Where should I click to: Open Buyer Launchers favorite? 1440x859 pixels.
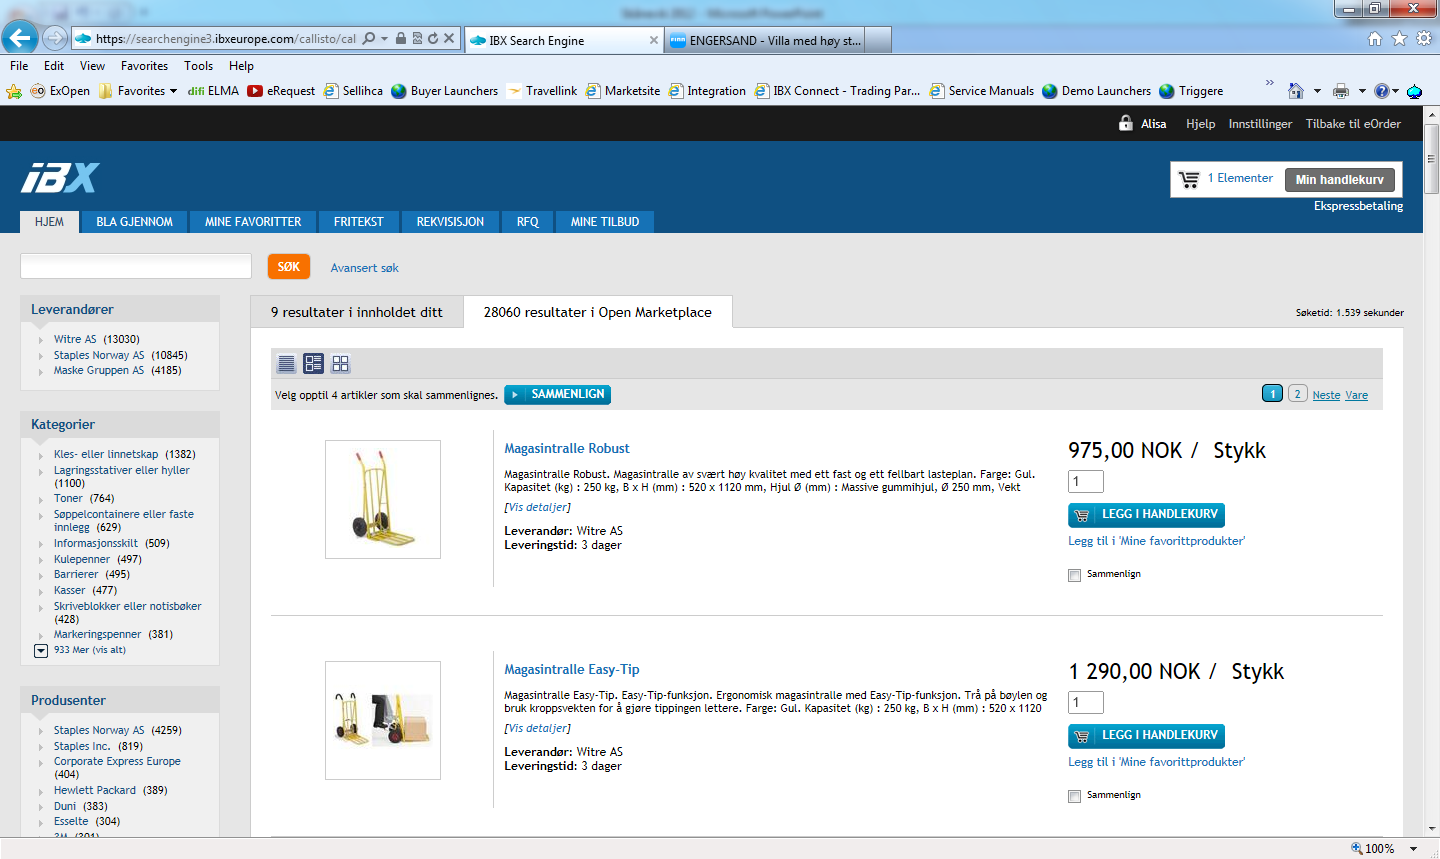[x=445, y=91]
